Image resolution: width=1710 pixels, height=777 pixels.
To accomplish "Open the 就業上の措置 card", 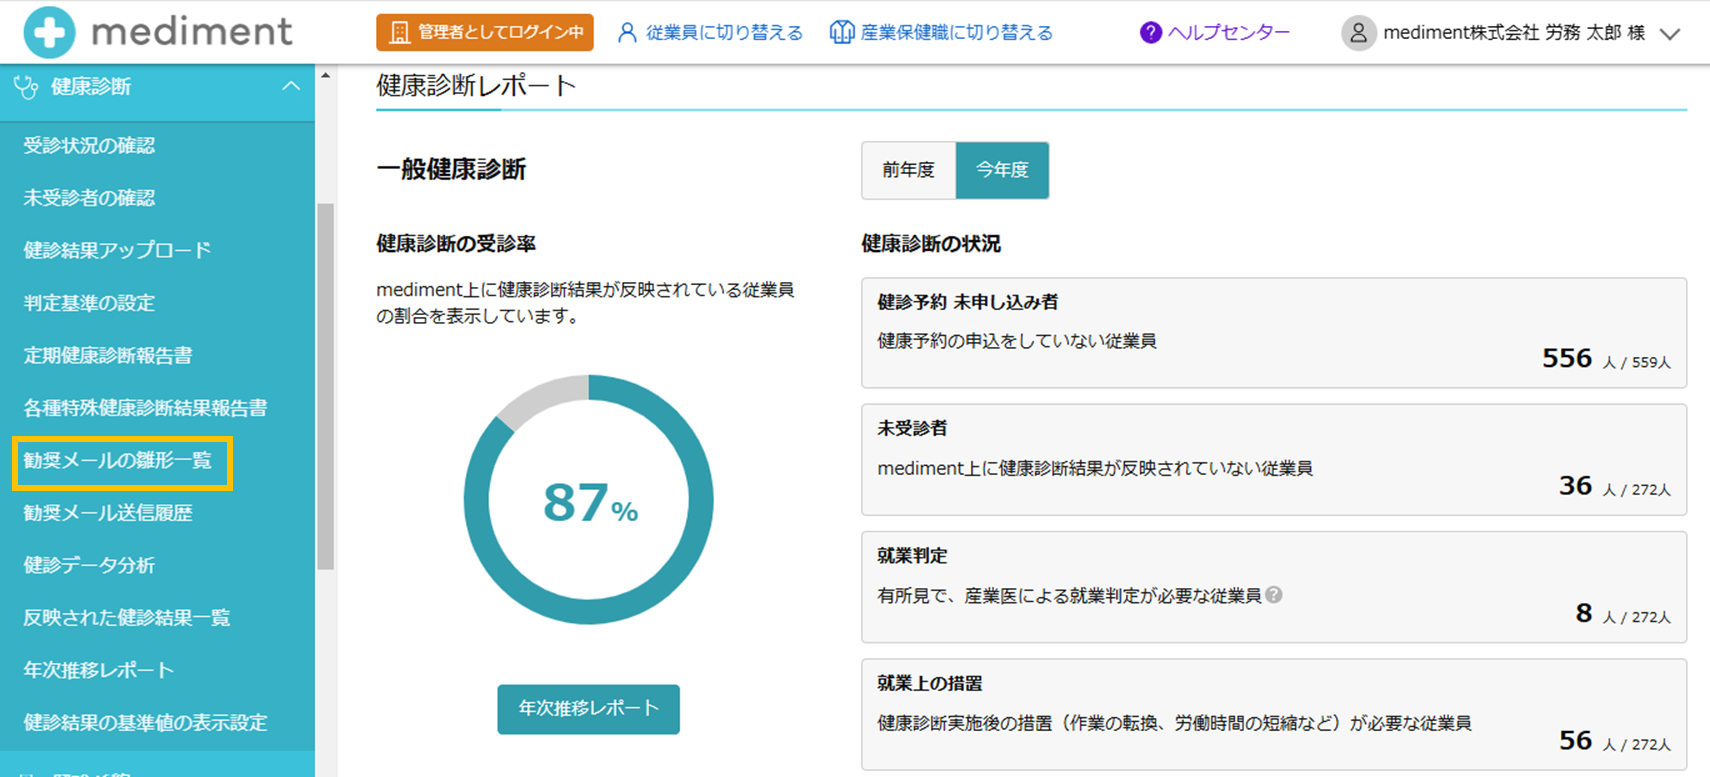I will click(x=1274, y=714).
